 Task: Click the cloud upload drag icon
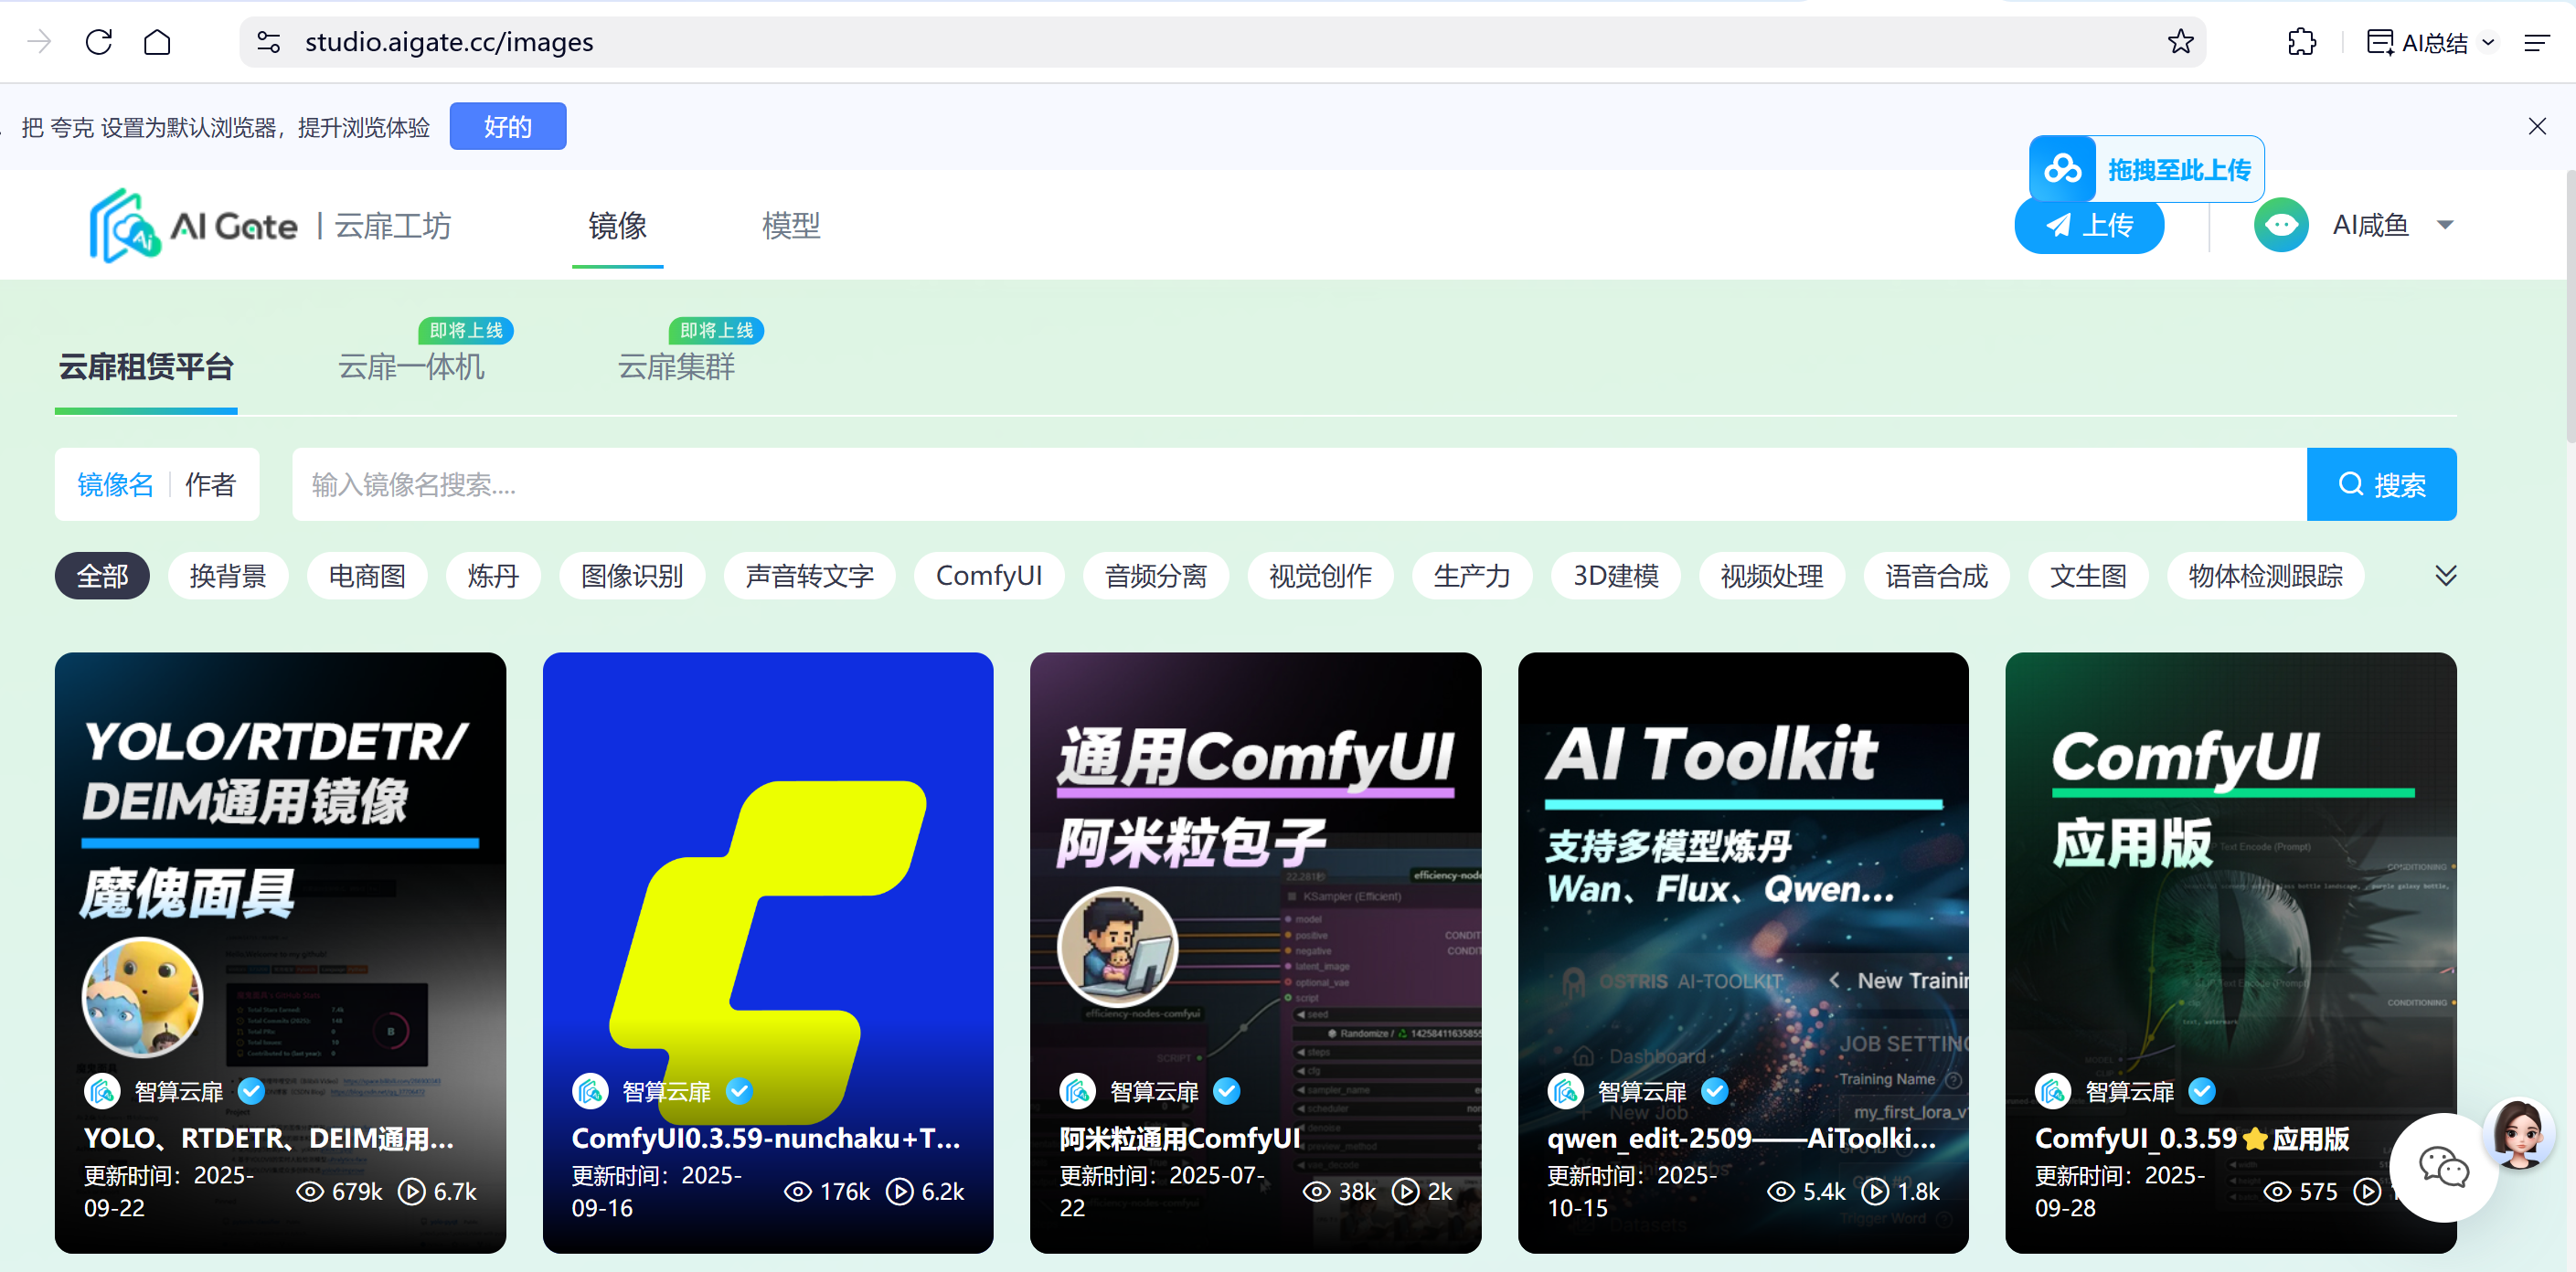click(x=2063, y=169)
